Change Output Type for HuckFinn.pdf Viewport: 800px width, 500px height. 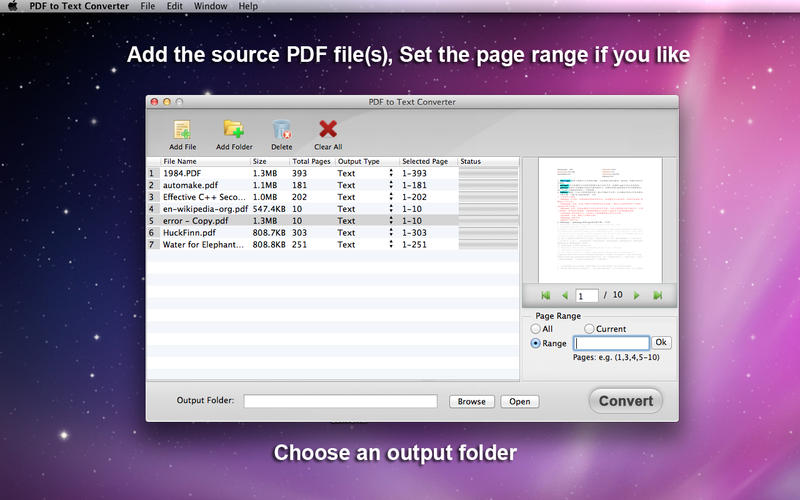pos(391,232)
